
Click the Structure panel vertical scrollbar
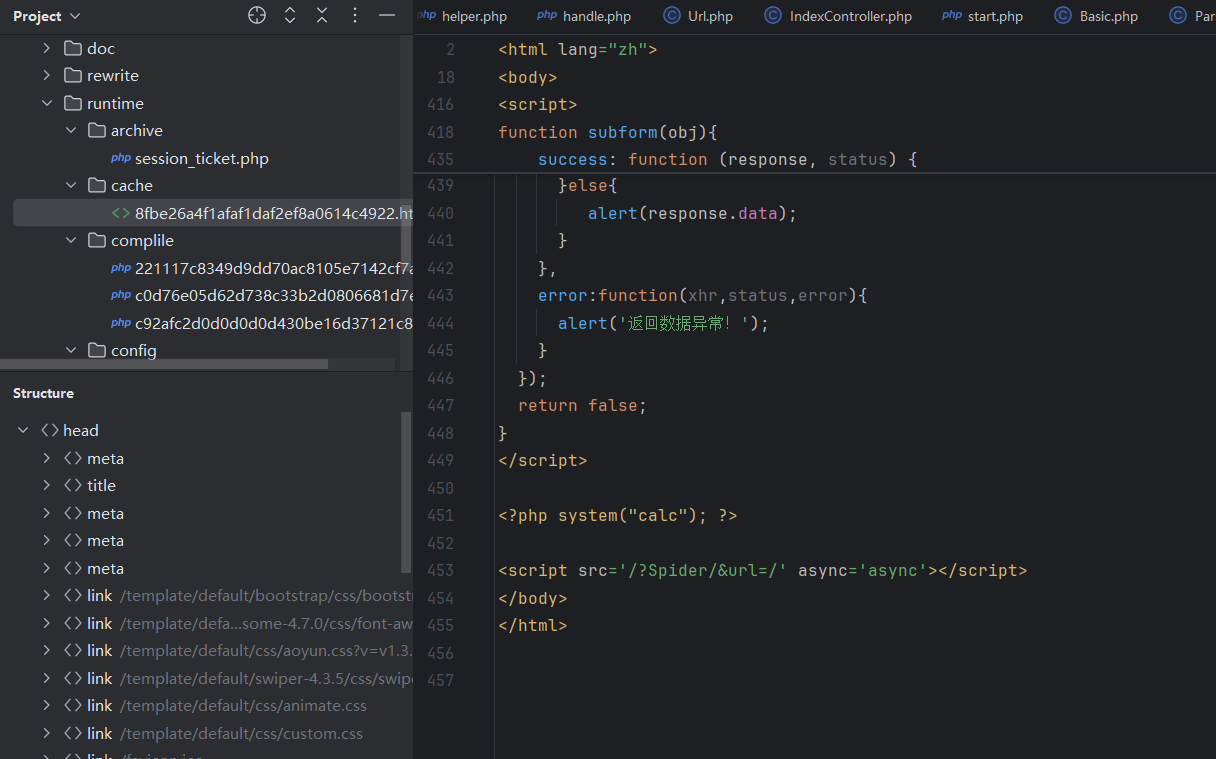coord(406,492)
